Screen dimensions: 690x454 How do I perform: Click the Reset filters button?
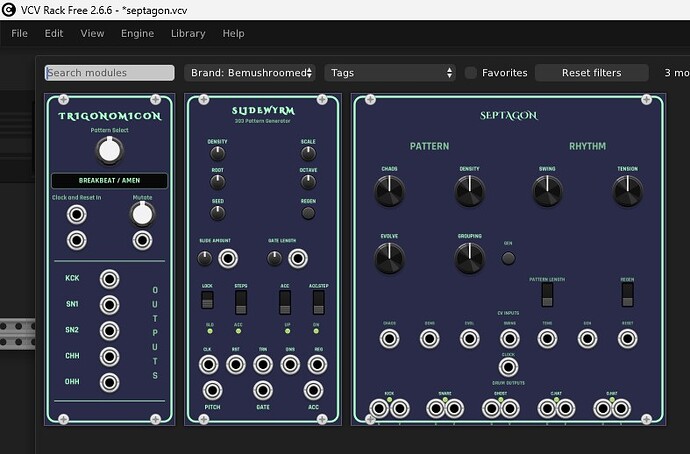pyautogui.click(x=591, y=73)
